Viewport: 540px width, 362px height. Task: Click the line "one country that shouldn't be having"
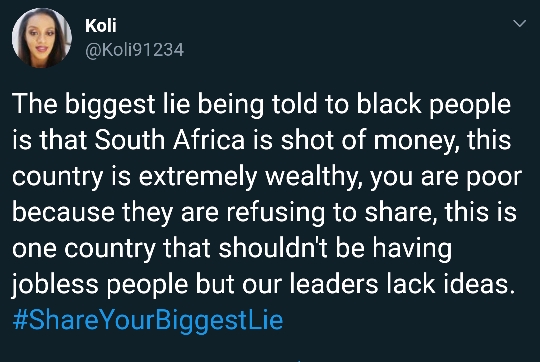232,249
